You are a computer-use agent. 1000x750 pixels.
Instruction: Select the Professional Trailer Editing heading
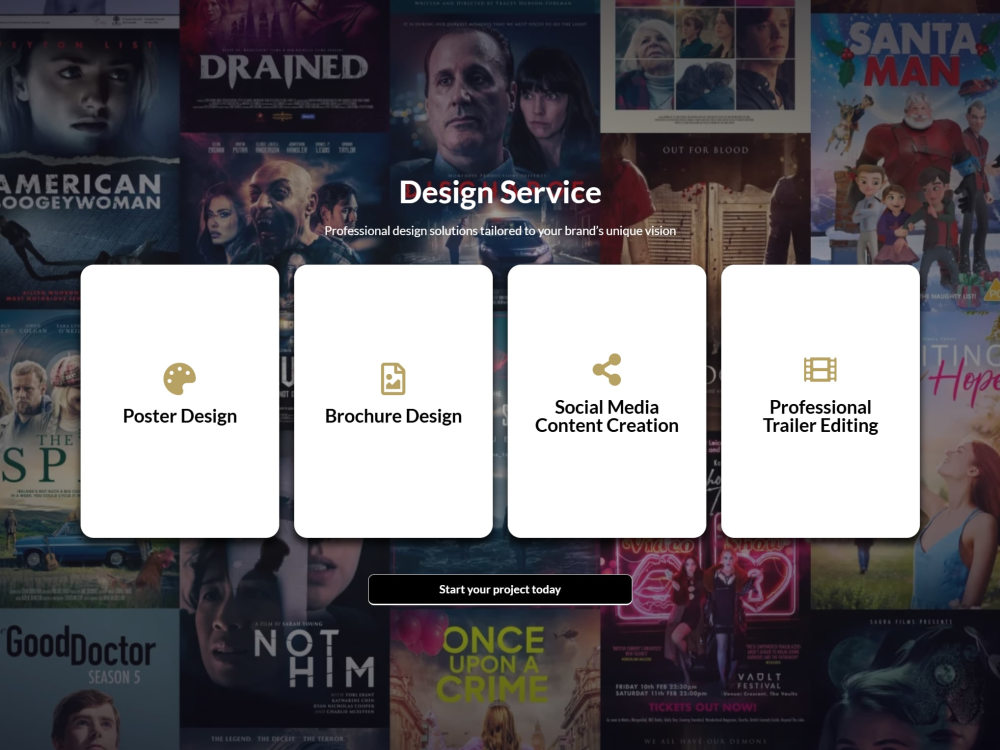pyautogui.click(x=820, y=416)
